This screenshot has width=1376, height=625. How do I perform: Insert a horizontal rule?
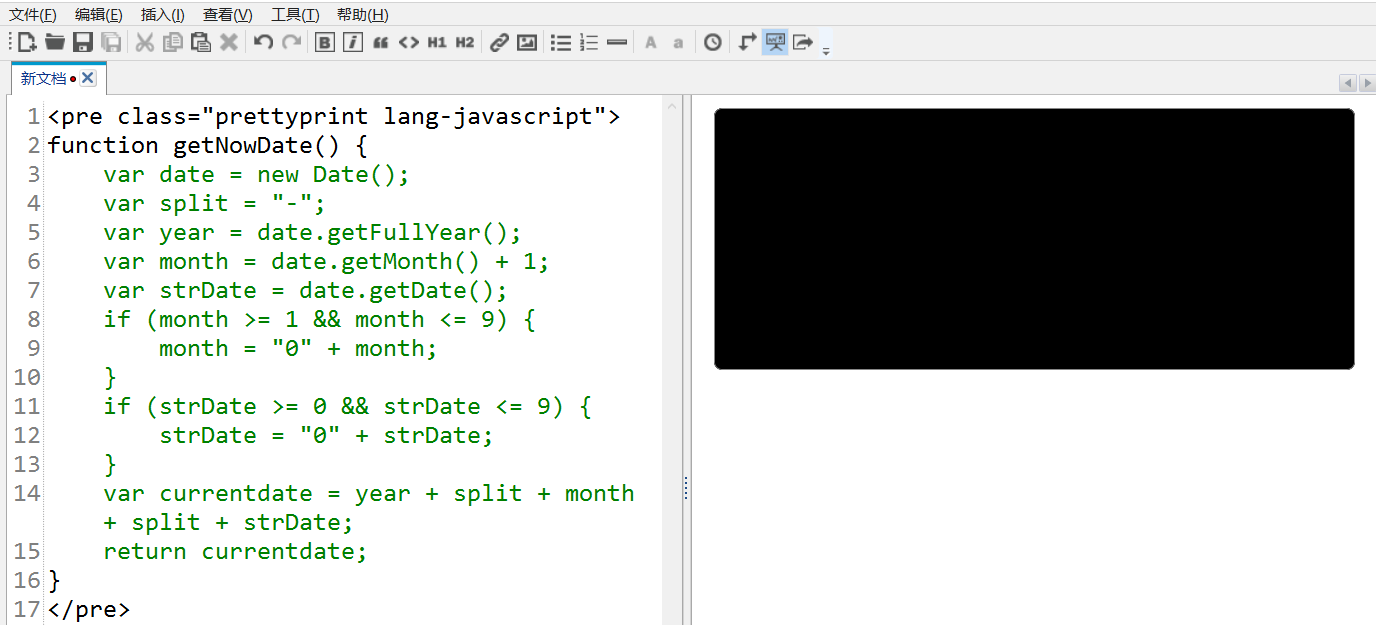tap(617, 42)
